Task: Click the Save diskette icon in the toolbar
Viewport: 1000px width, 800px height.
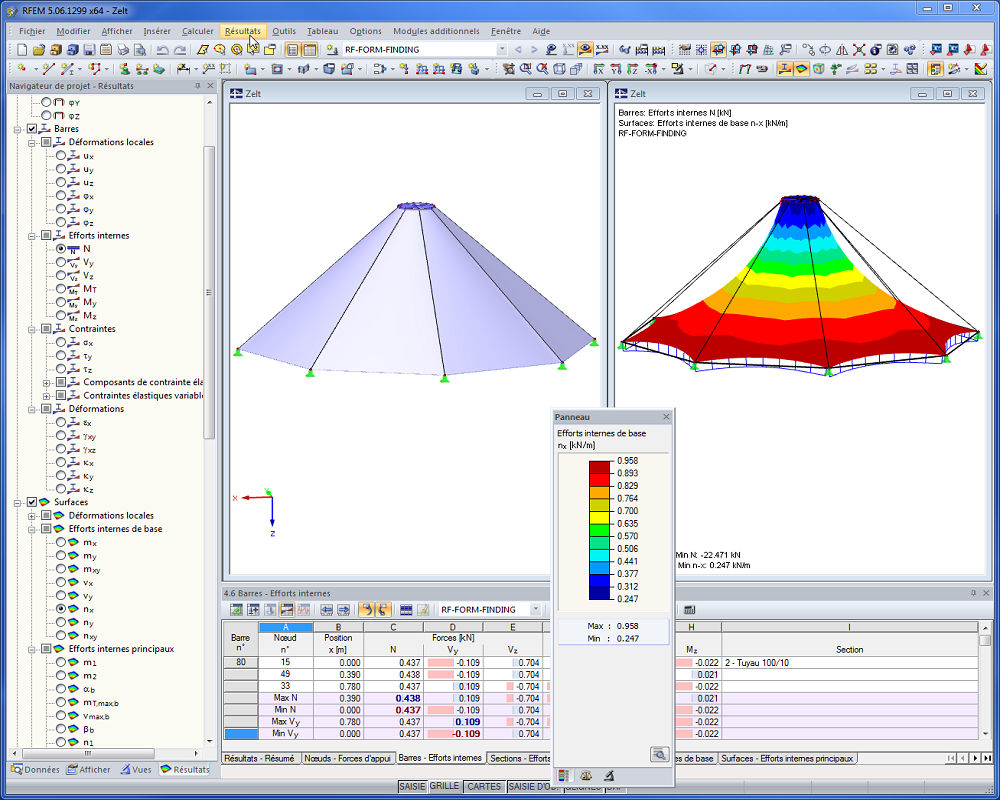Action: coord(89,49)
